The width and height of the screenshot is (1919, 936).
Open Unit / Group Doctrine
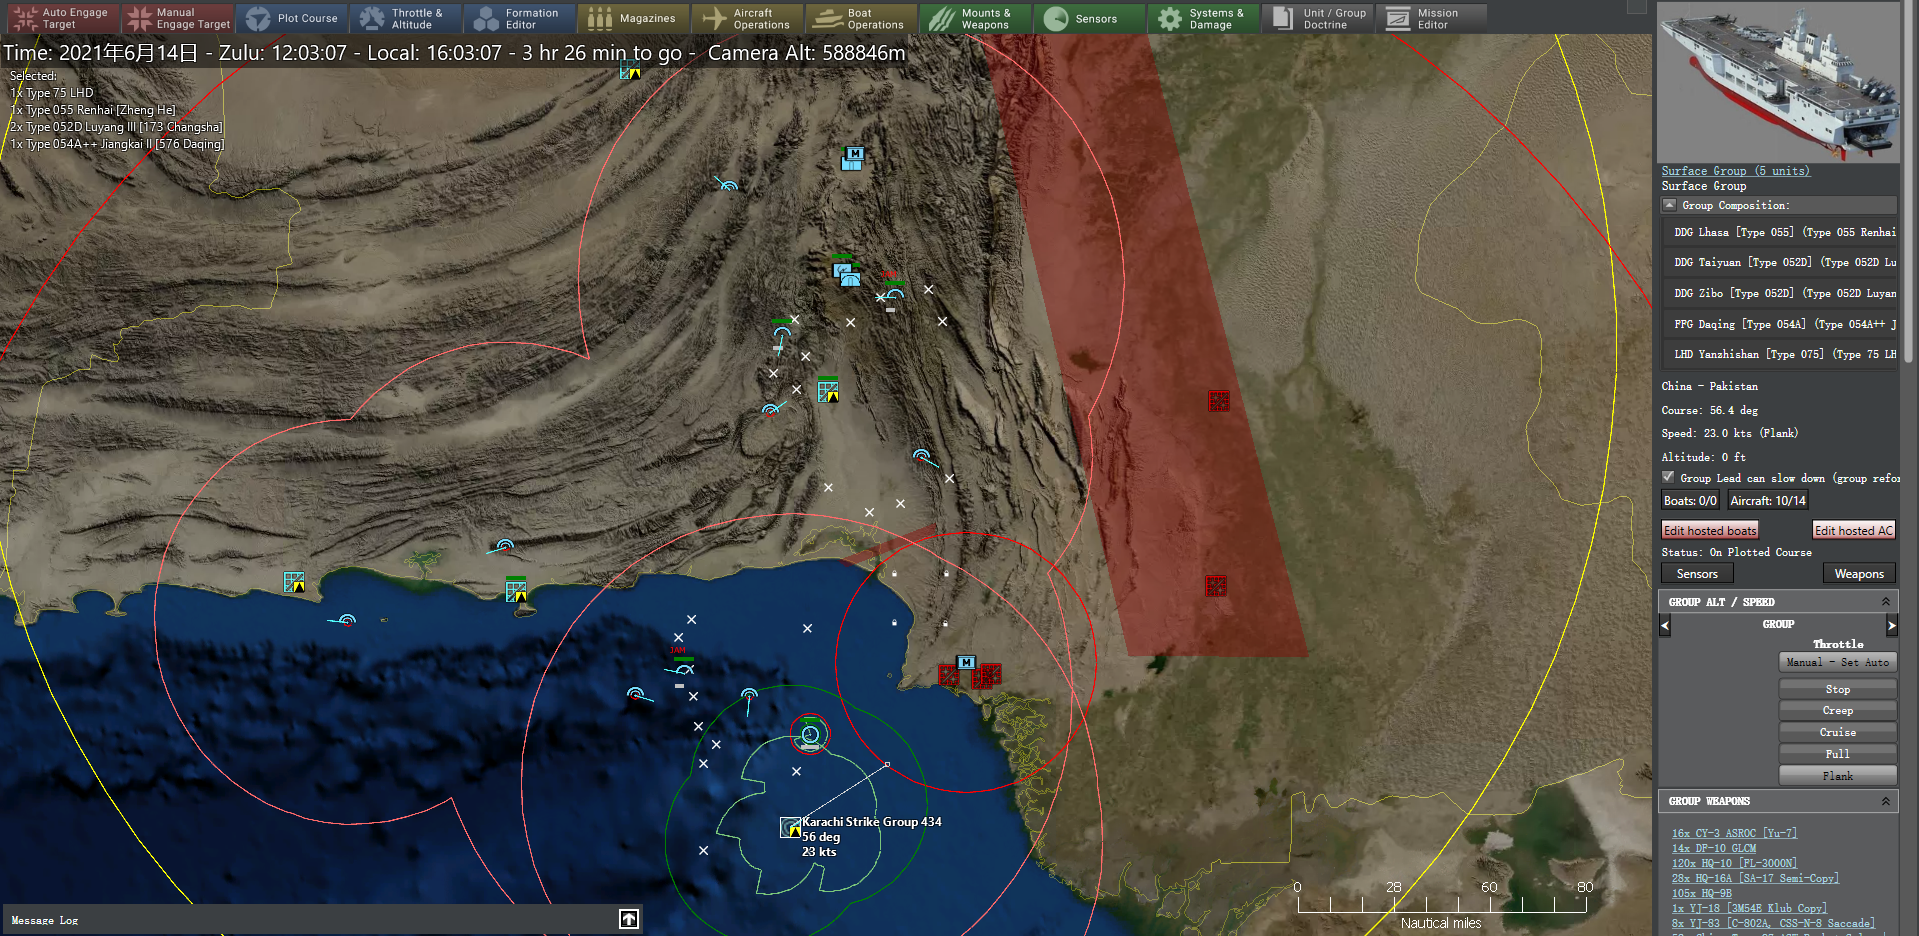point(1318,18)
